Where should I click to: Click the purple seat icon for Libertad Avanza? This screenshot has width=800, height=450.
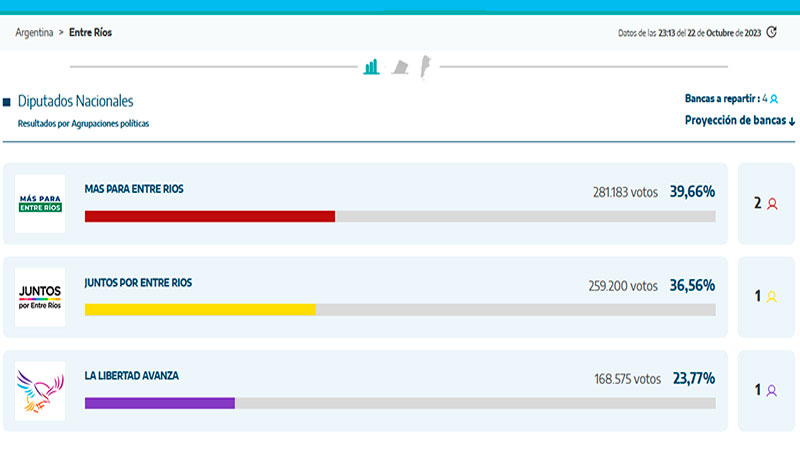tap(771, 391)
